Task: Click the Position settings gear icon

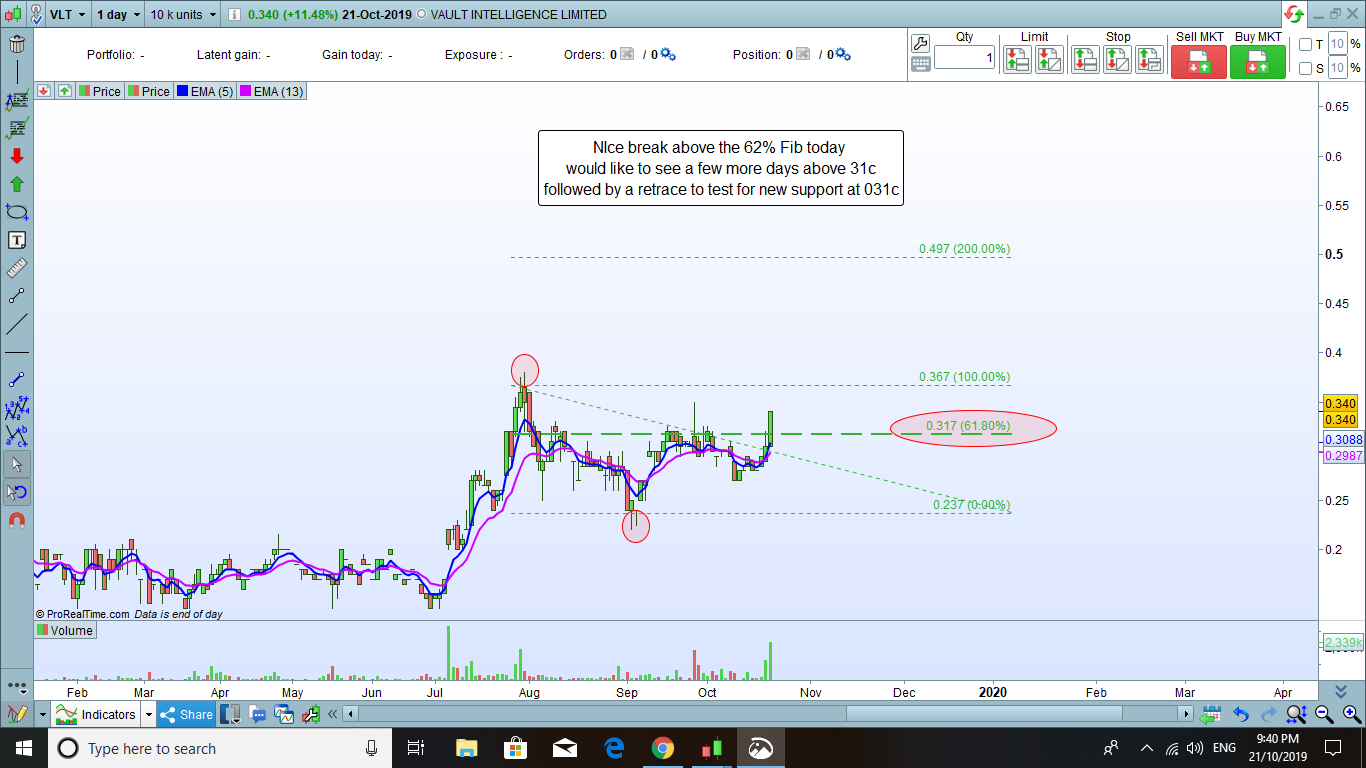Action: click(843, 55)
